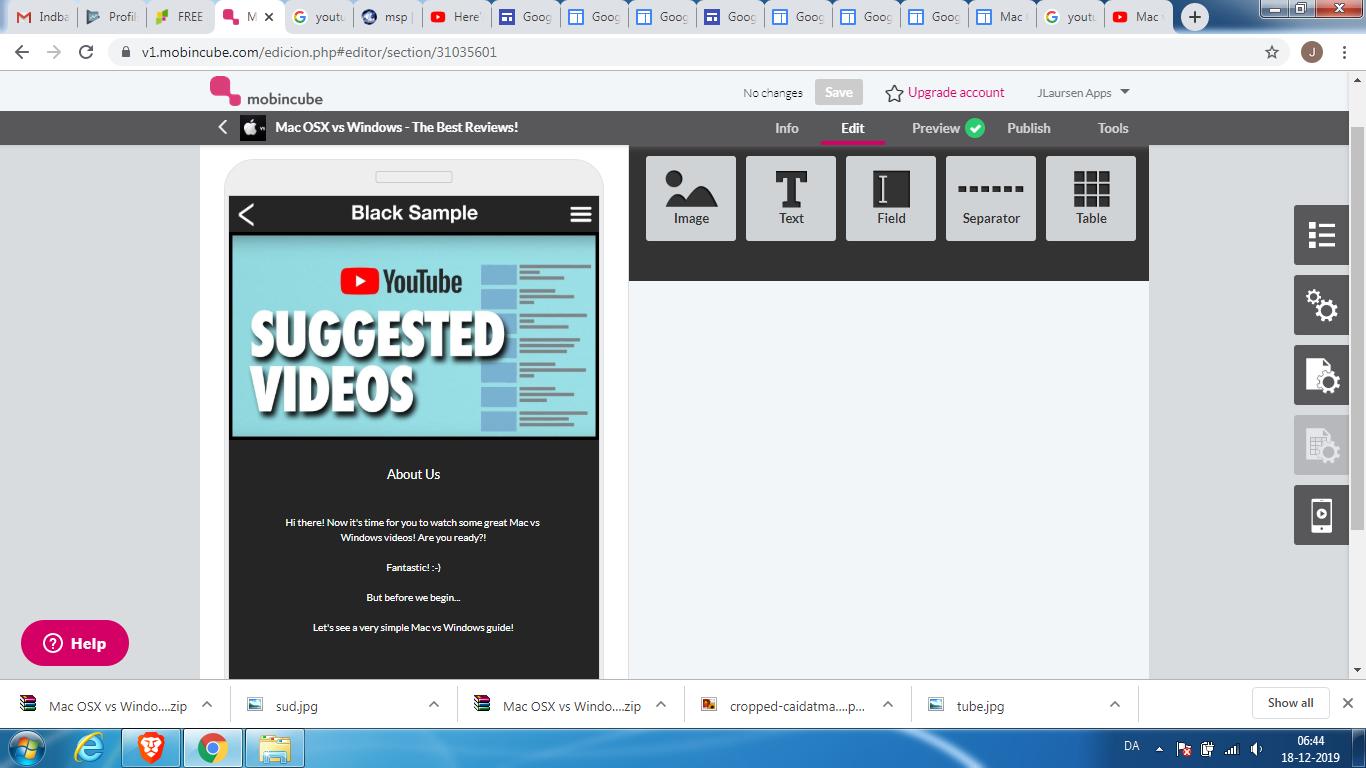Viewport: 1366px width, 768px height.
Task: Open Windows Explorer from the taskbar
Action: coord(274,748)
